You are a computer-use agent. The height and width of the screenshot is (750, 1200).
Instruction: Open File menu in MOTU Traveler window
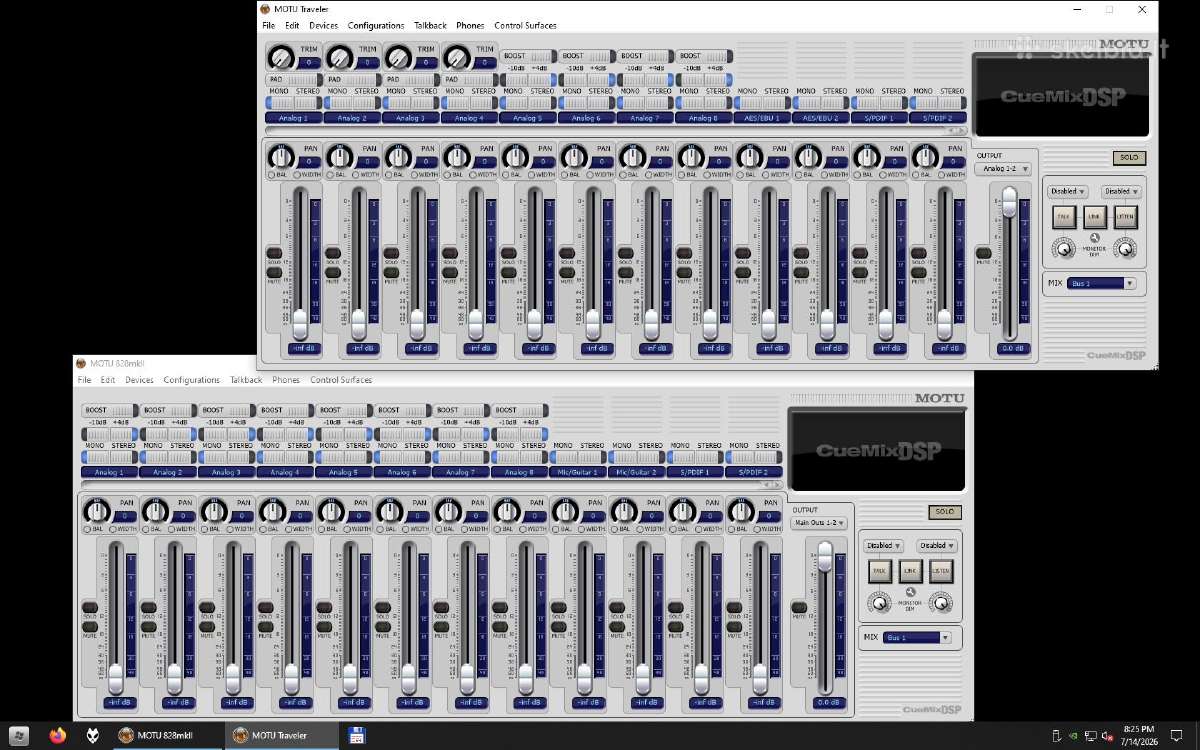268,25
